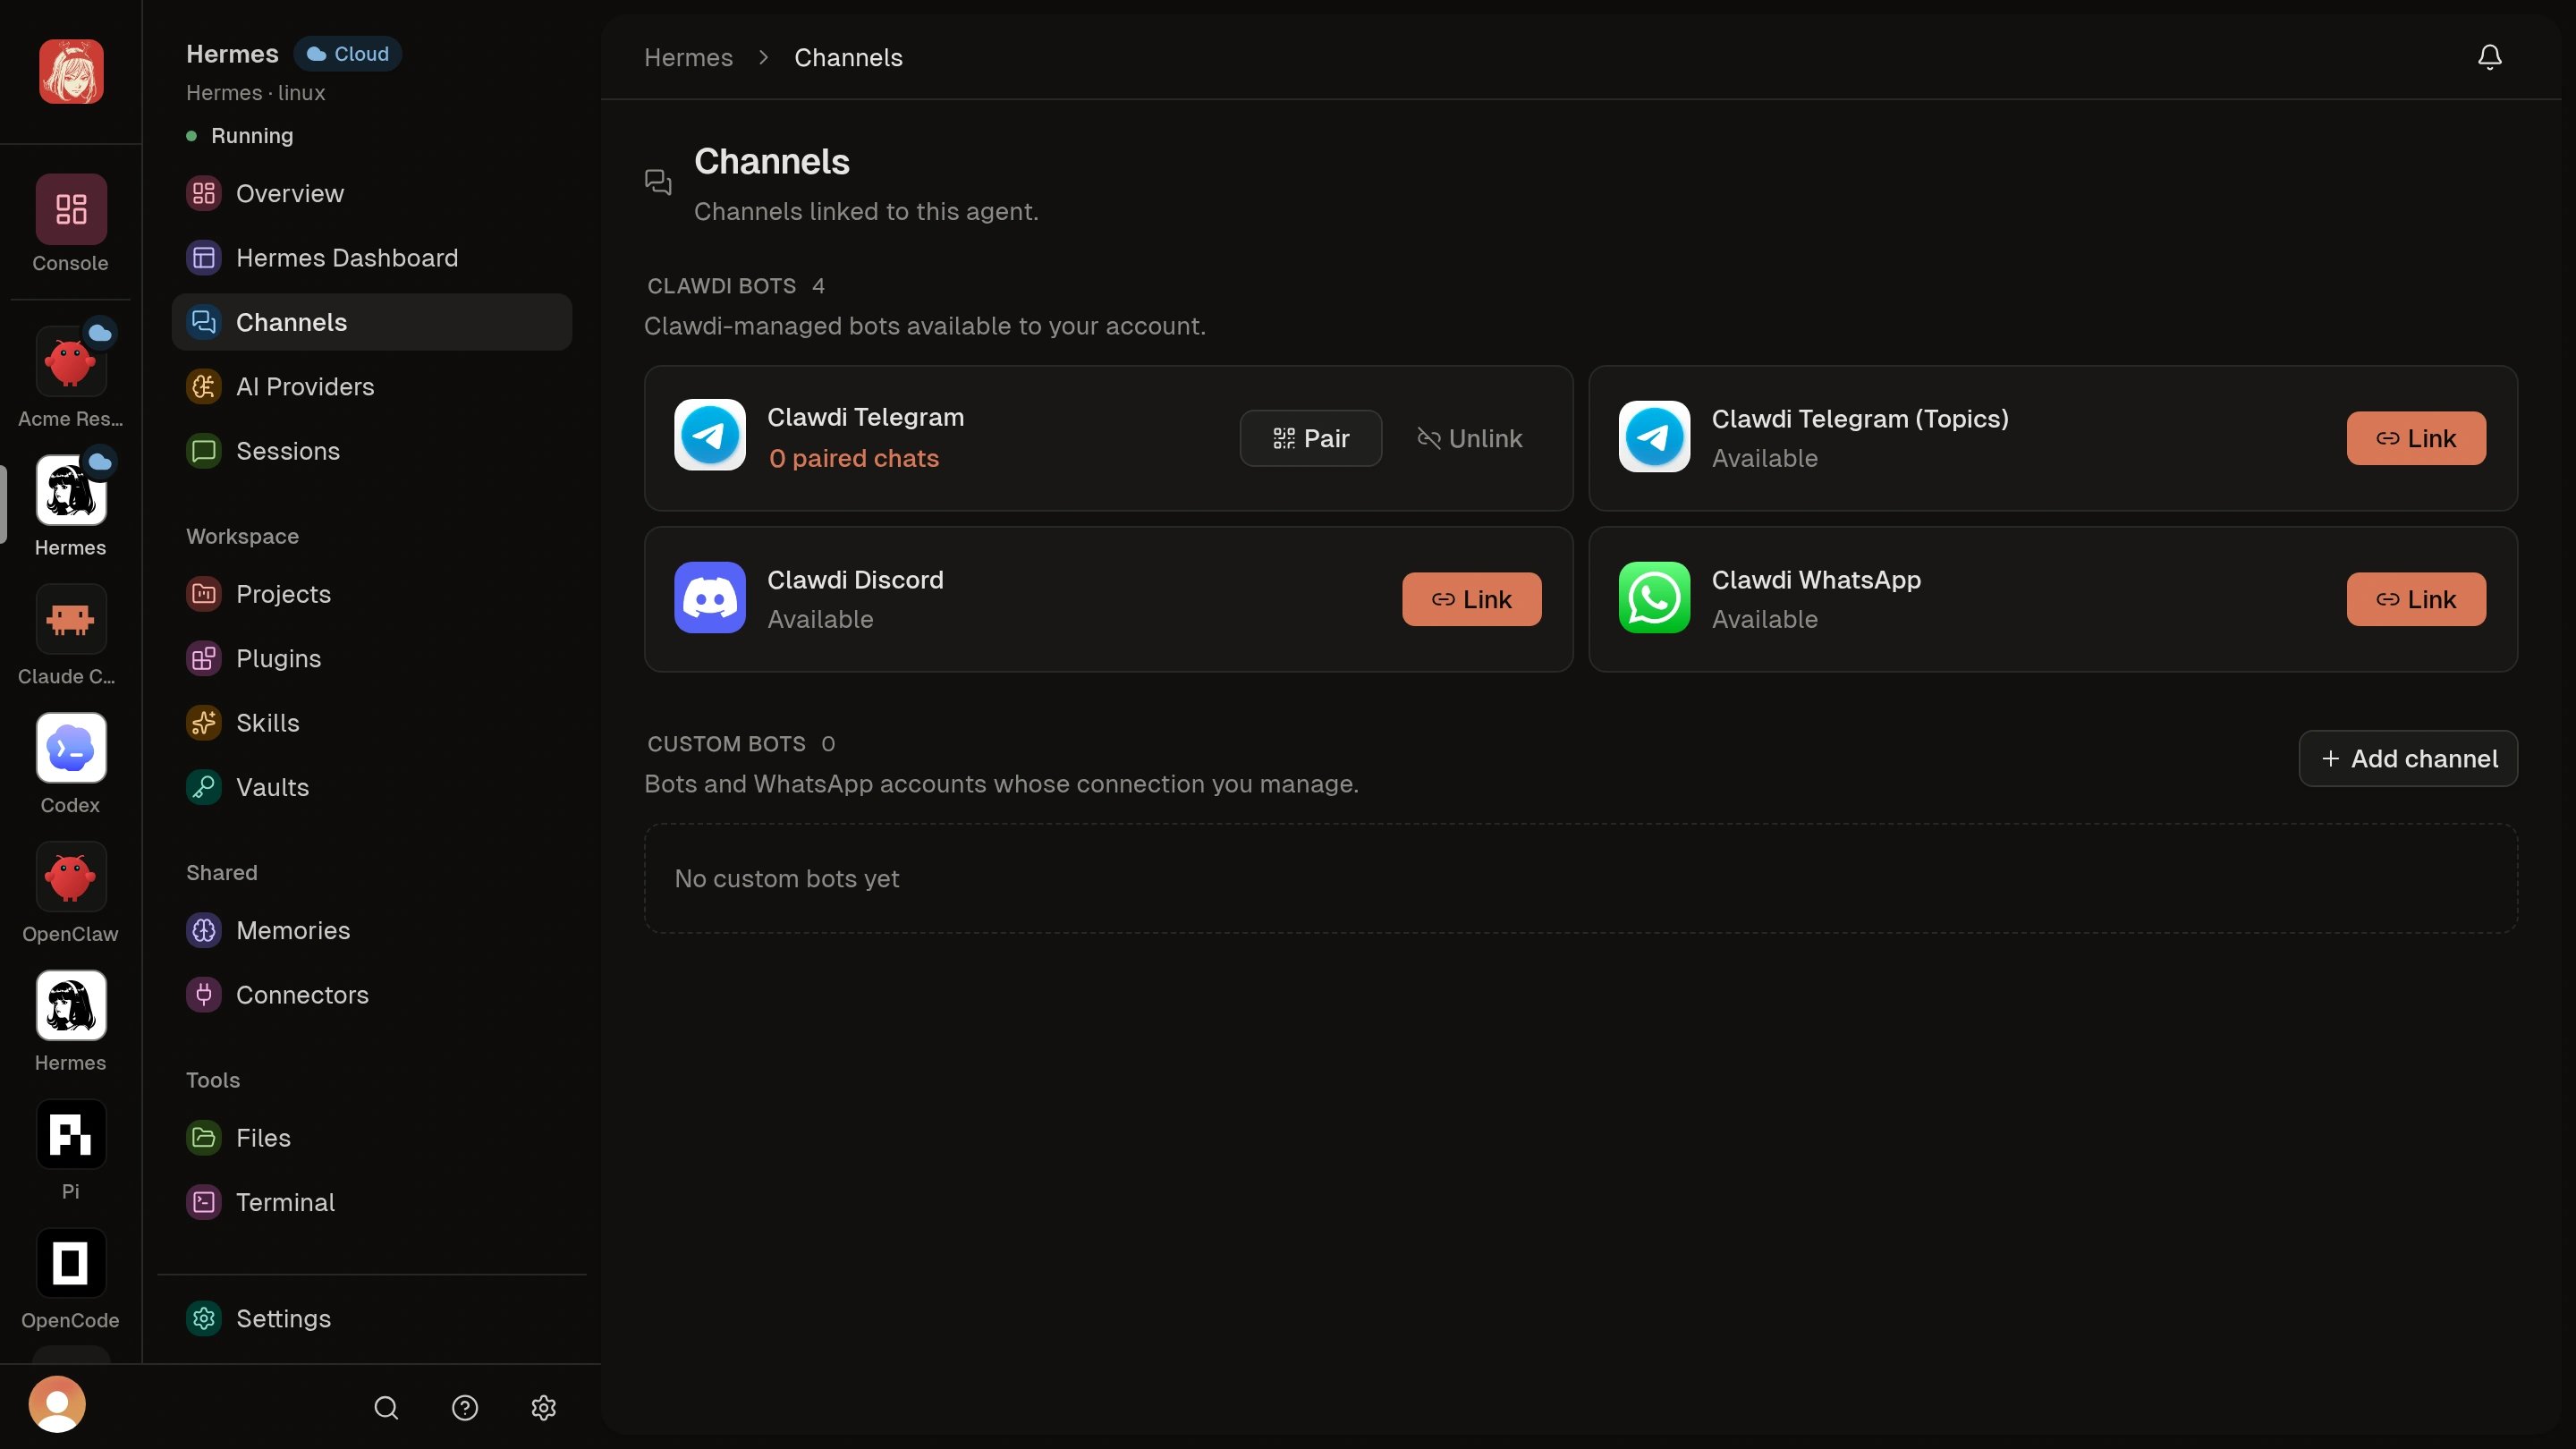
Task: Open Vaults under Workspace
Action: (x=372, y=788)
